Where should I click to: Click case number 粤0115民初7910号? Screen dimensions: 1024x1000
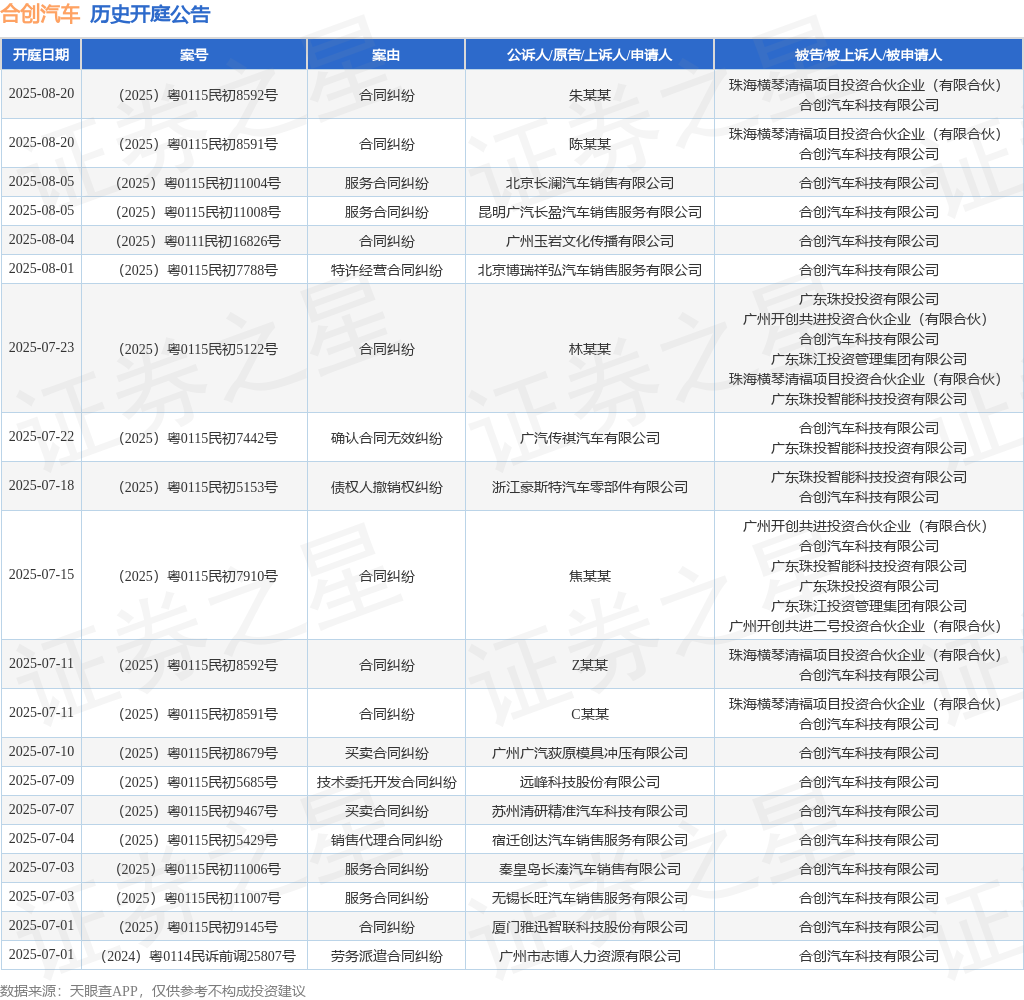[x=198, y=576]
